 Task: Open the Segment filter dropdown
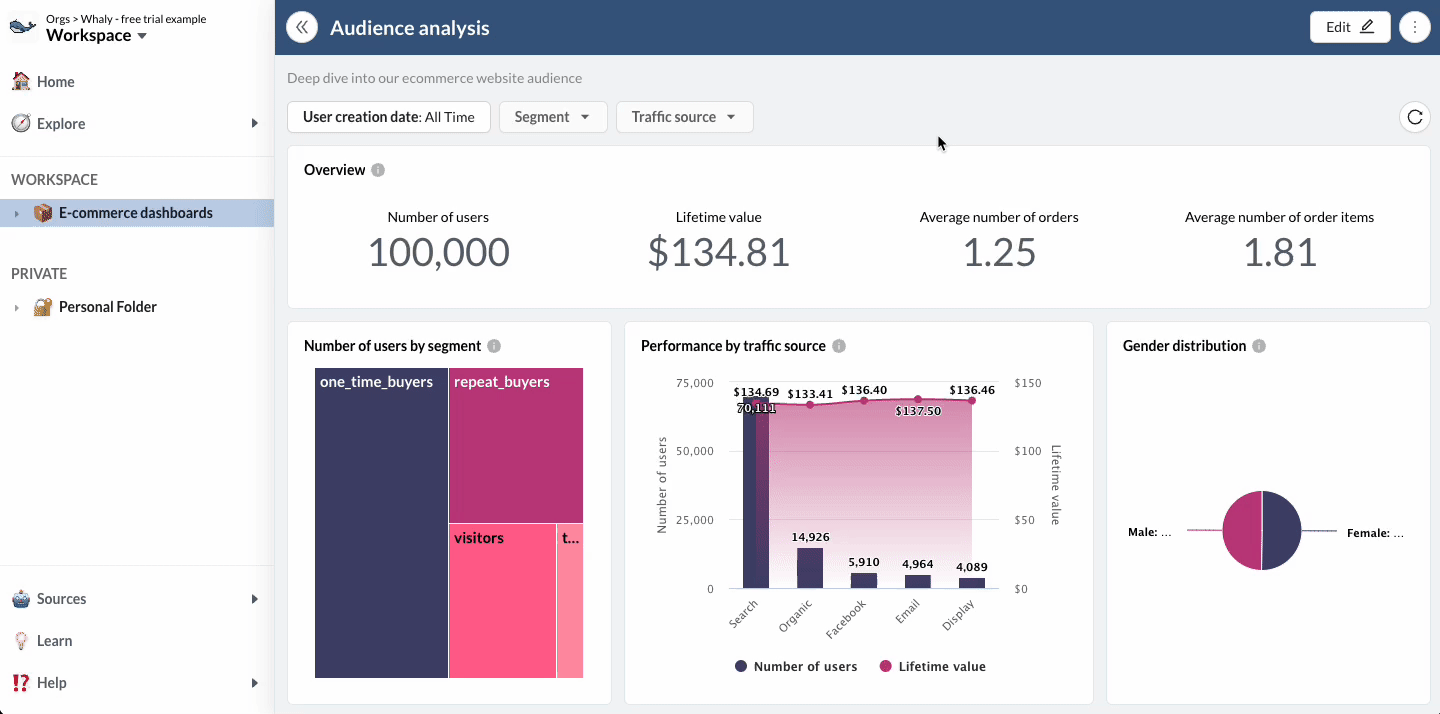(x=552, y=117)
